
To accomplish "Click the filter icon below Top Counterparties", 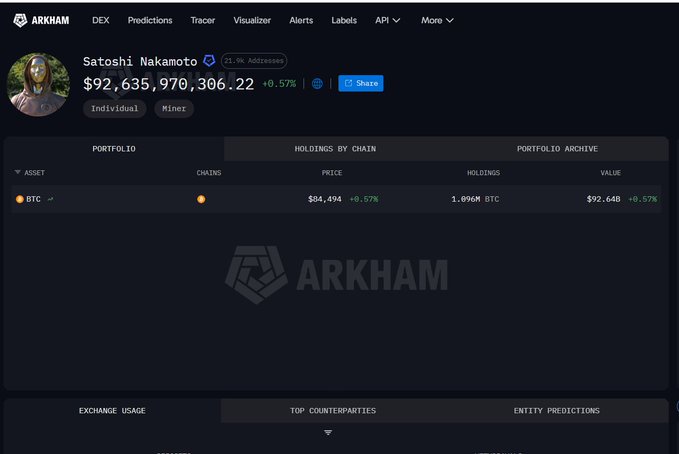I will tap(328, 433).
